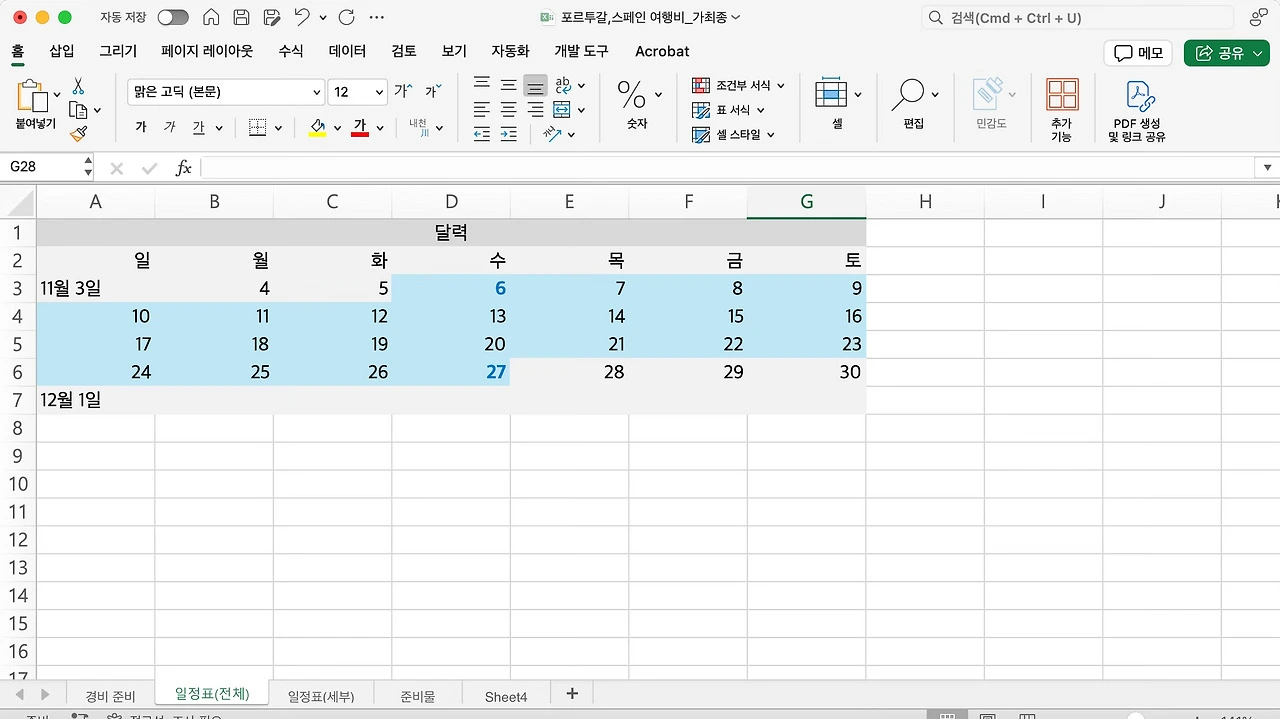Click the increase font size icon
Image resolution: width=1280 pixels, height=719 pixels.
coord(403,91)
